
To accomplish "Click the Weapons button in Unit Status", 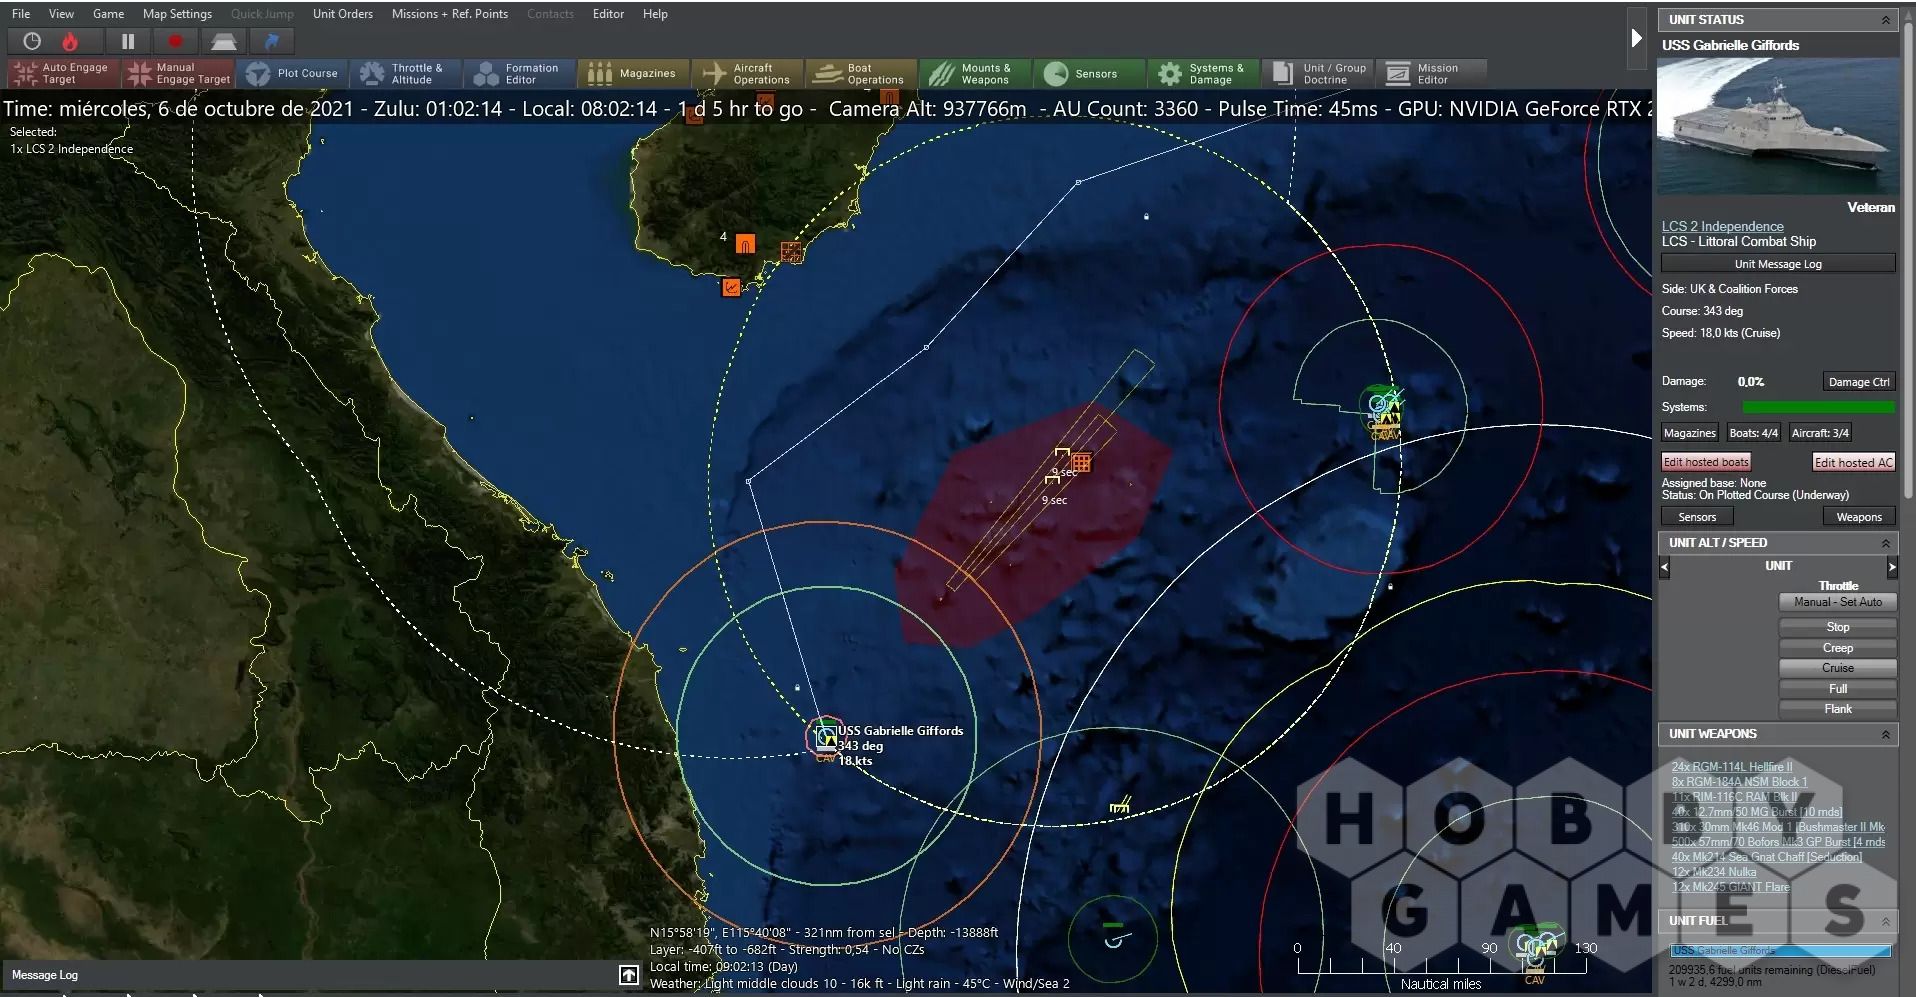I will [1858, 517].
